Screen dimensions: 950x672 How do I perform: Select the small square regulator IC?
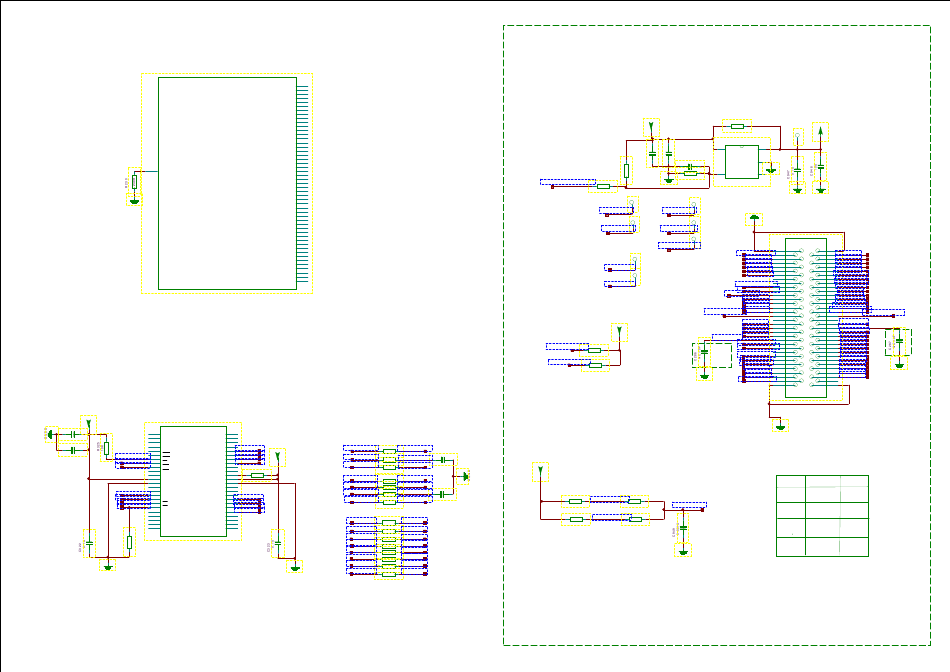(742, 162)
